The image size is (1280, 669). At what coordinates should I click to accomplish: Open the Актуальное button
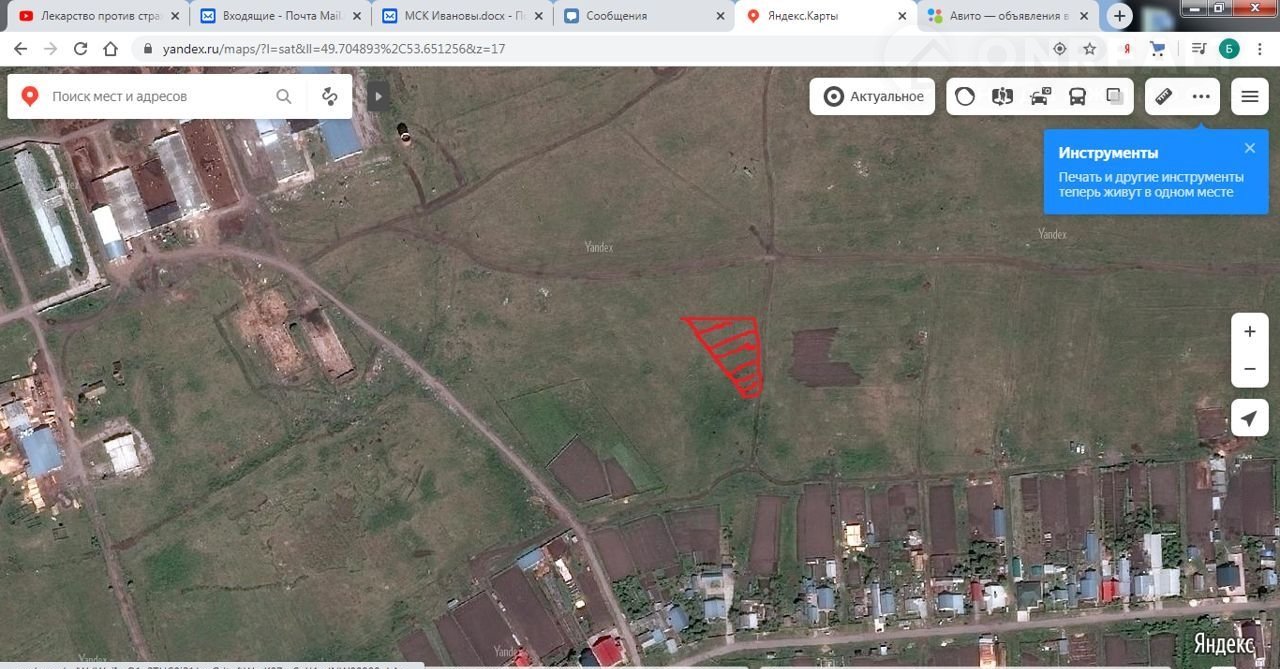[872, 97]
